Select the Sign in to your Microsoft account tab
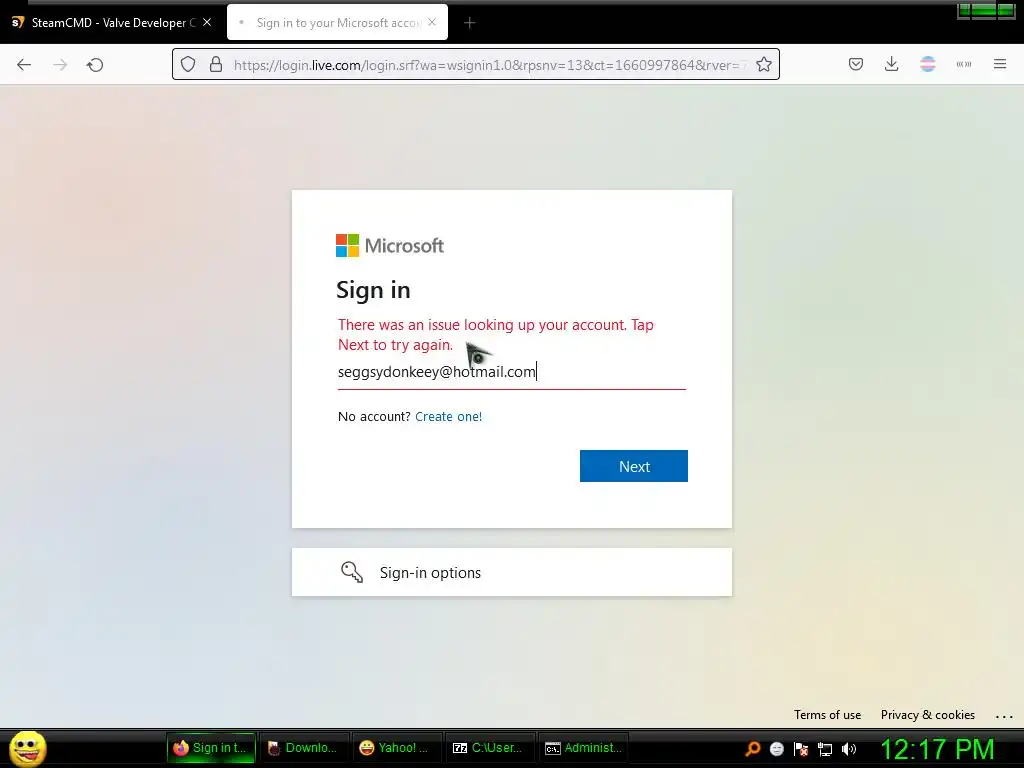 point(338,23)
